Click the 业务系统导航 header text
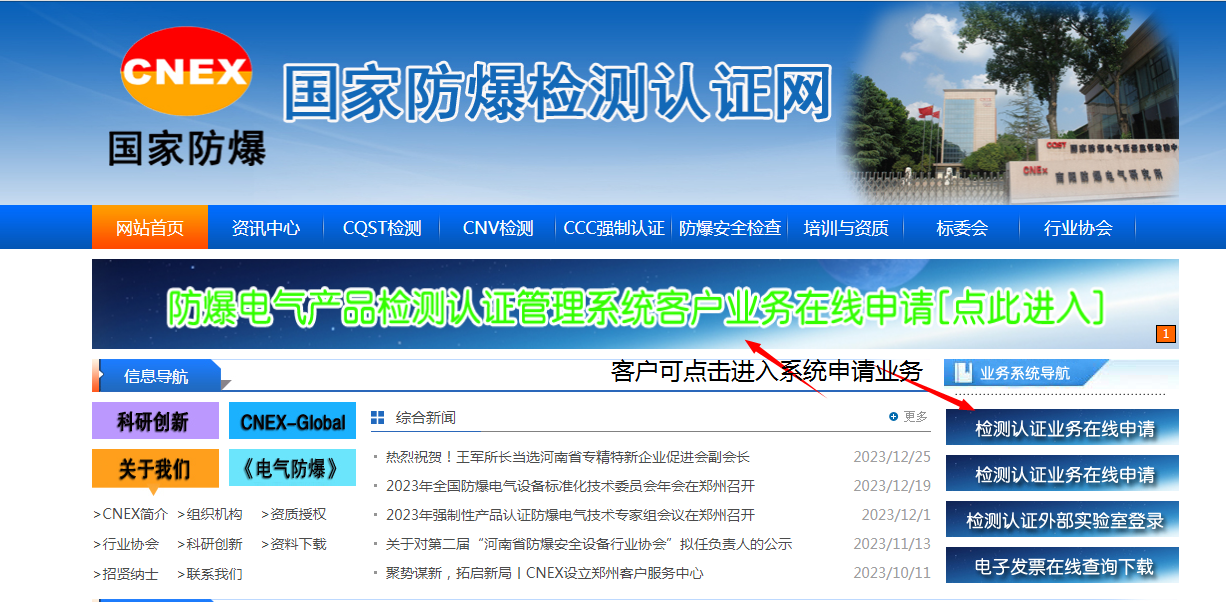 (x=1025, y=373)
